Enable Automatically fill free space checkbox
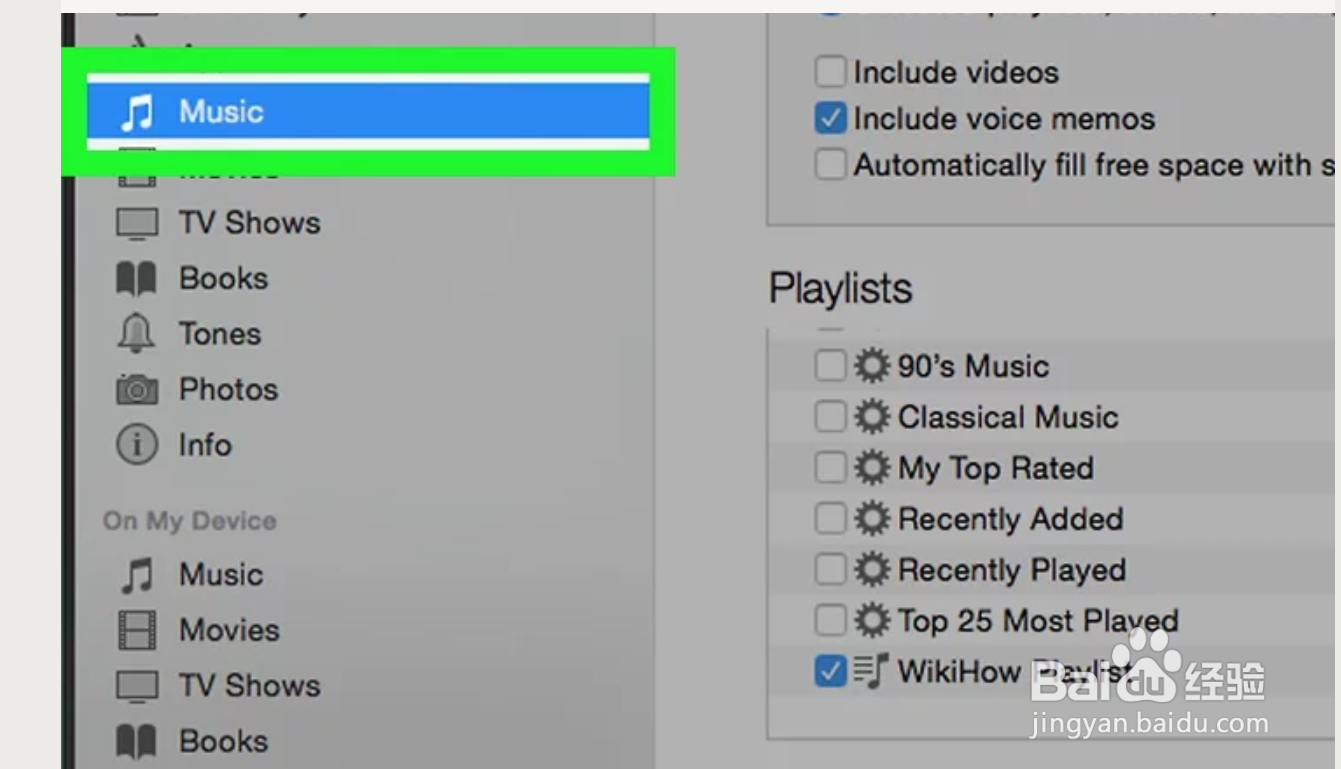The height and width of the screenshot is (769, 1341). [x=830, y=165]
